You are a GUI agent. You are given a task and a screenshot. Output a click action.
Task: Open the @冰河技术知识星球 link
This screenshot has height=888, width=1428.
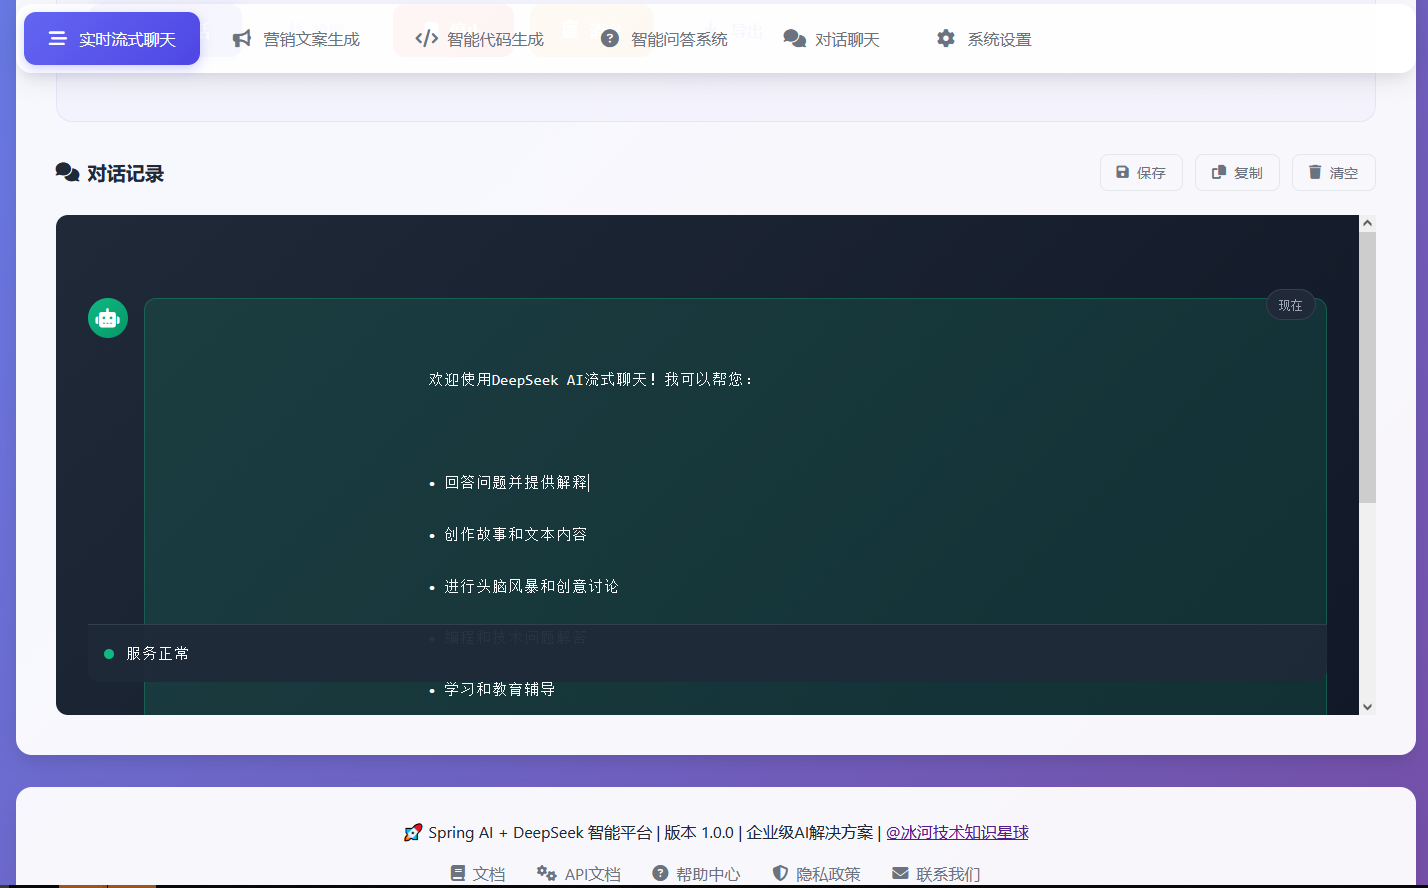[x=957, y=832]
